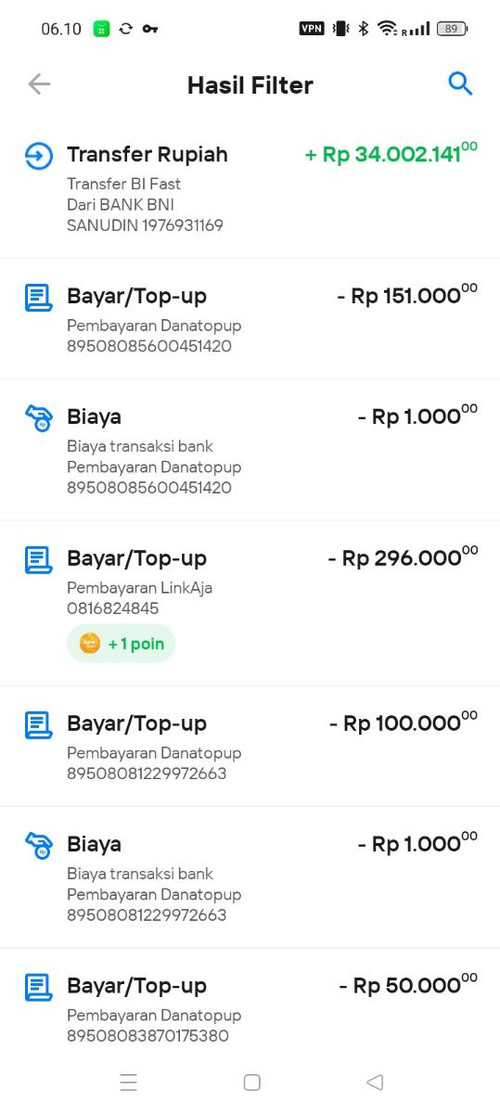Open the Transfer Rupiah transaction details
Viewport: 500px width, 1113px height.
click(x=250, y=187)
